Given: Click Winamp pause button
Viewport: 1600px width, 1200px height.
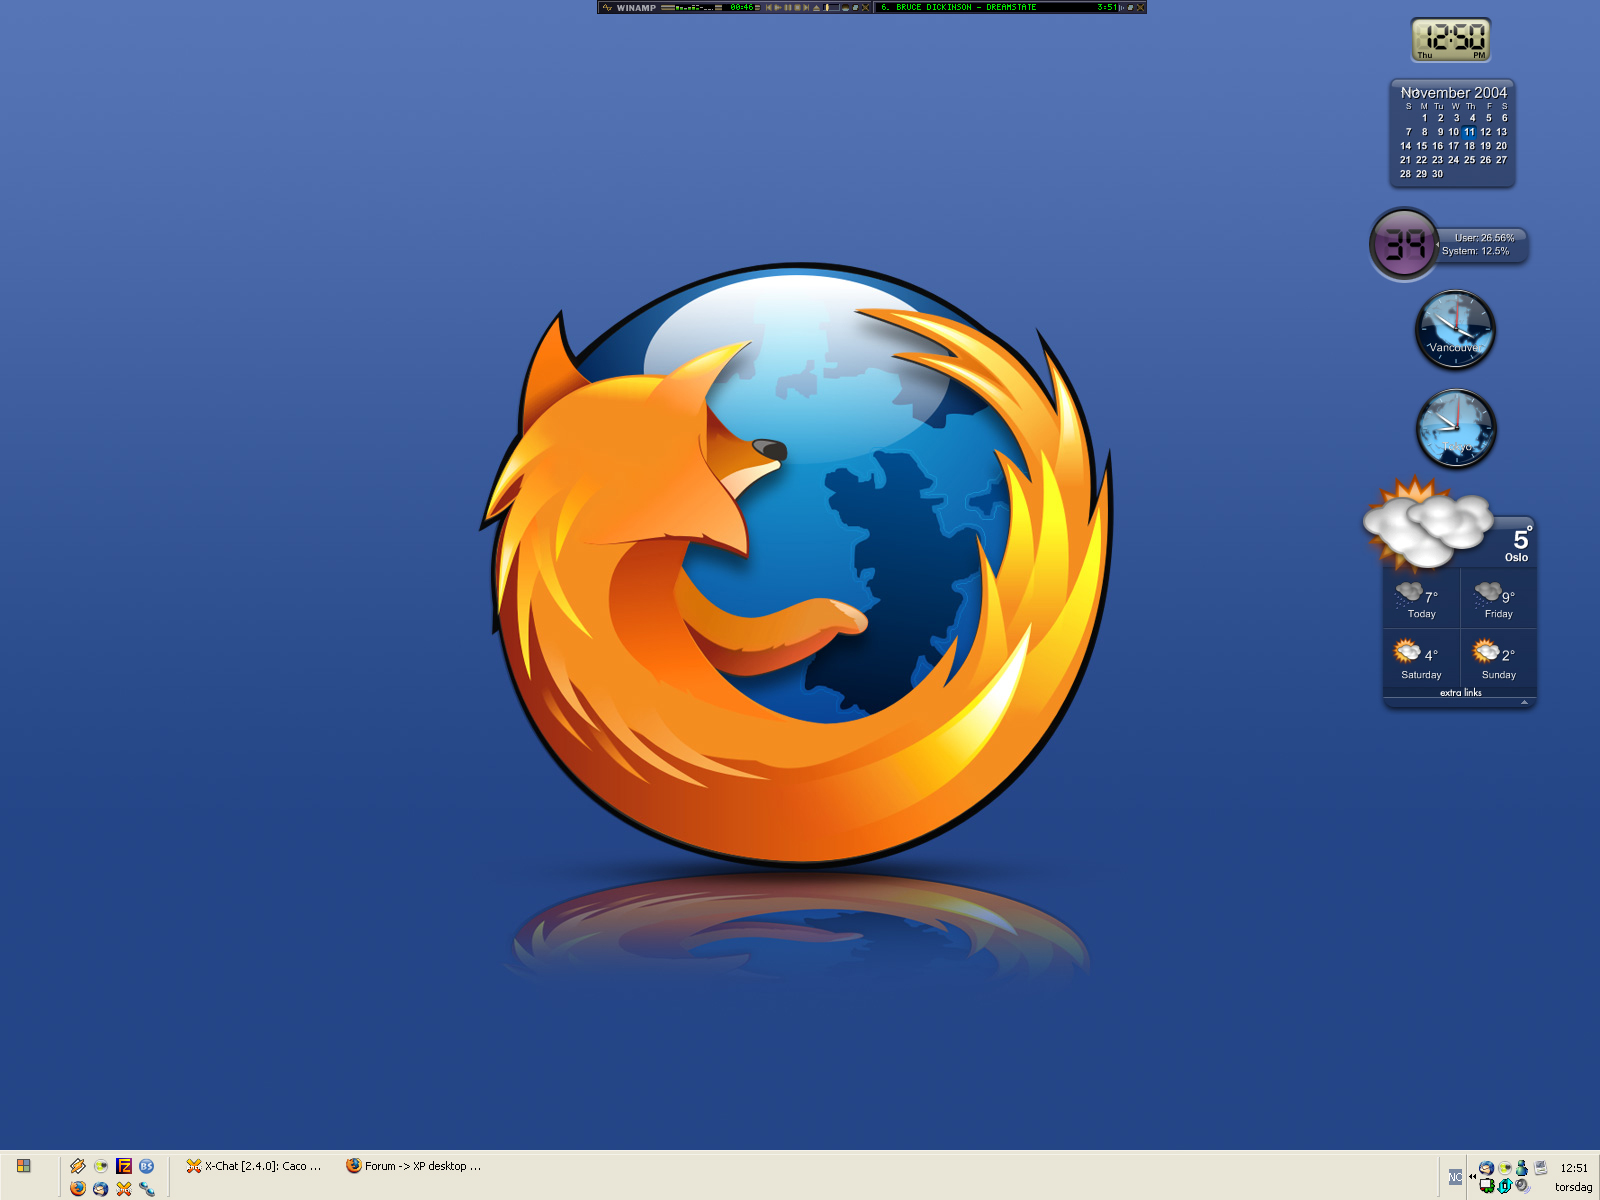Looking at the screenshot, I should pos(788,7).
